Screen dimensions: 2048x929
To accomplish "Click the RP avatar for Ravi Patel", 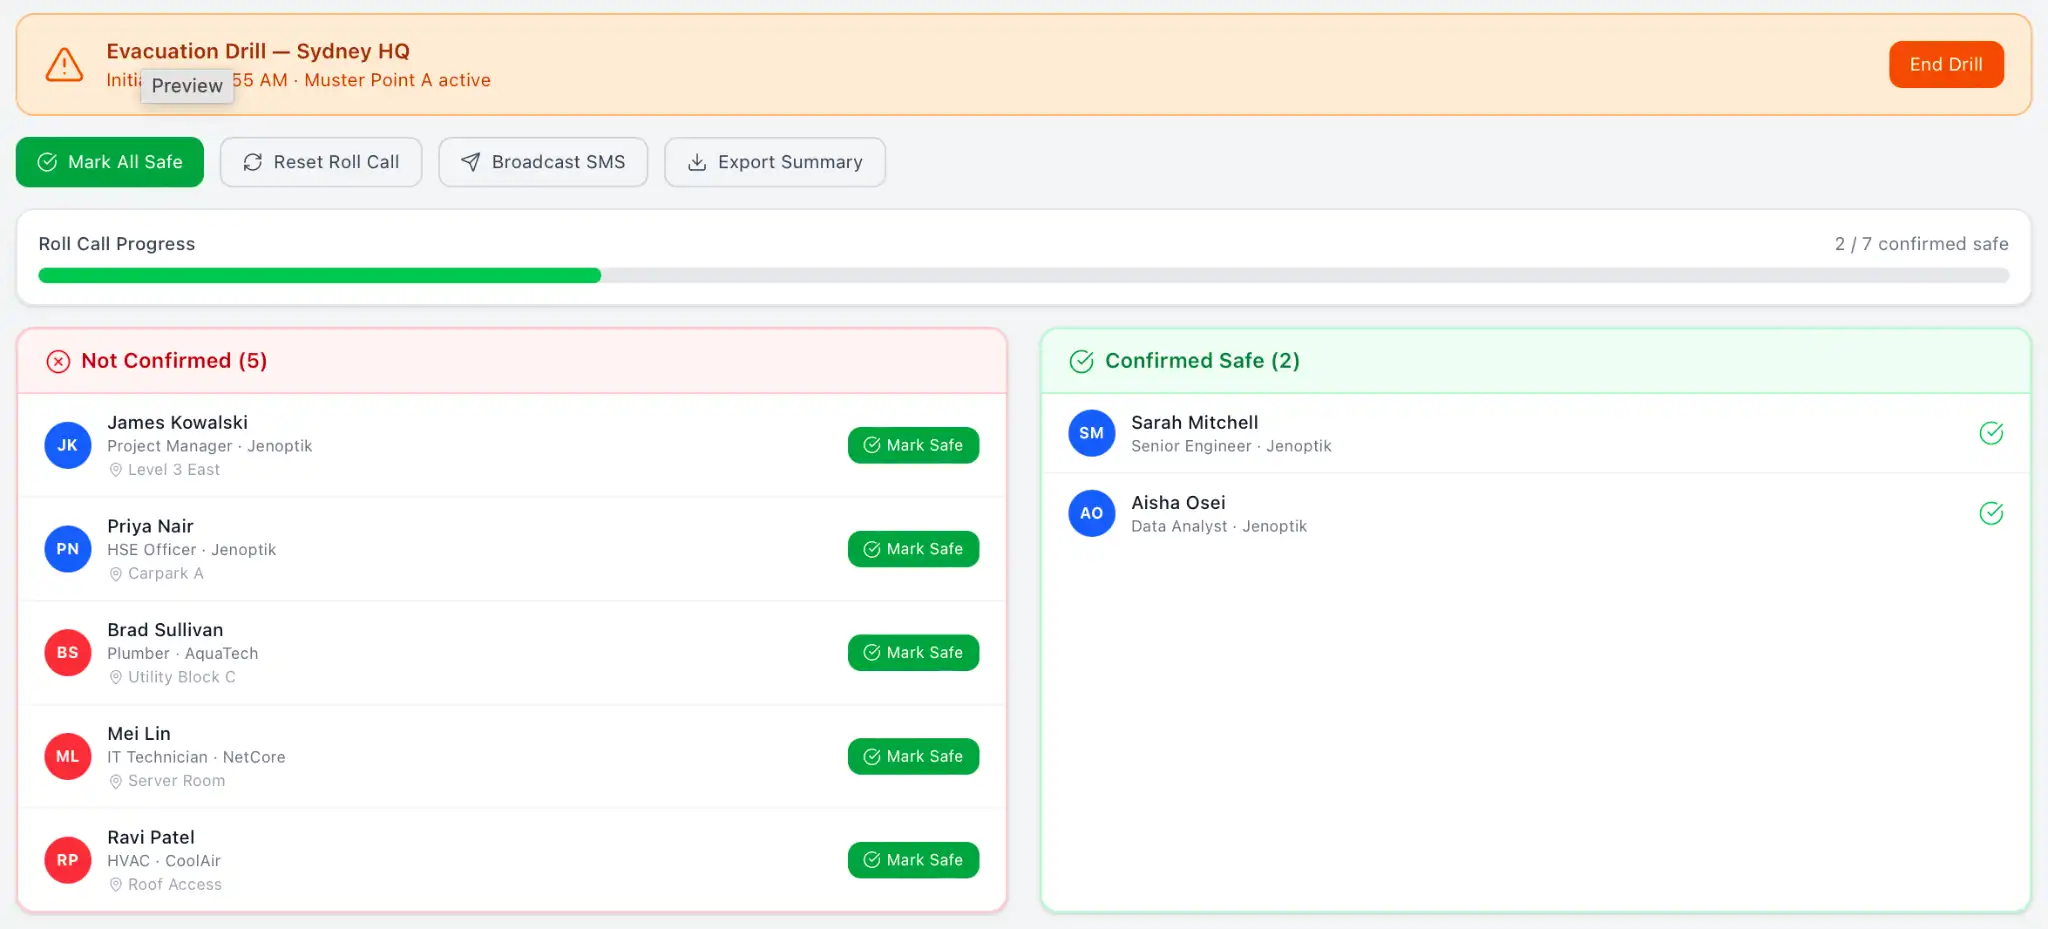I will pyautogui.click(x=68, y=860).
